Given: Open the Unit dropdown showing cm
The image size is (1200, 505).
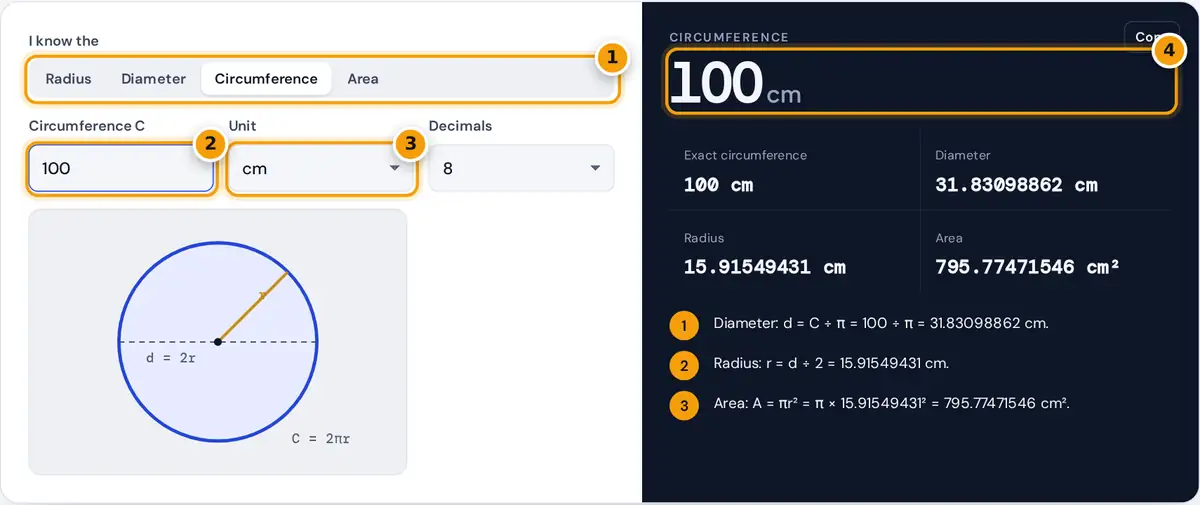Looking at the screenshot, I should coord(321,168).
